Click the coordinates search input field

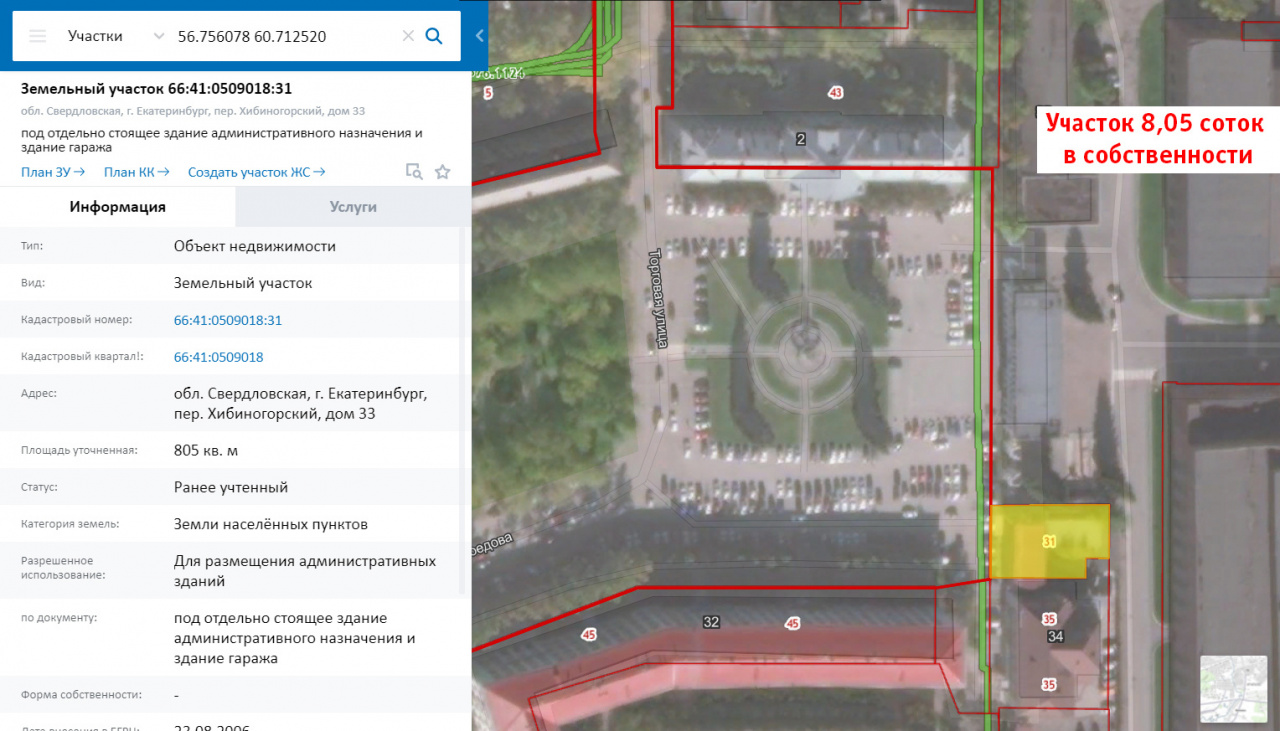point(285,36)
